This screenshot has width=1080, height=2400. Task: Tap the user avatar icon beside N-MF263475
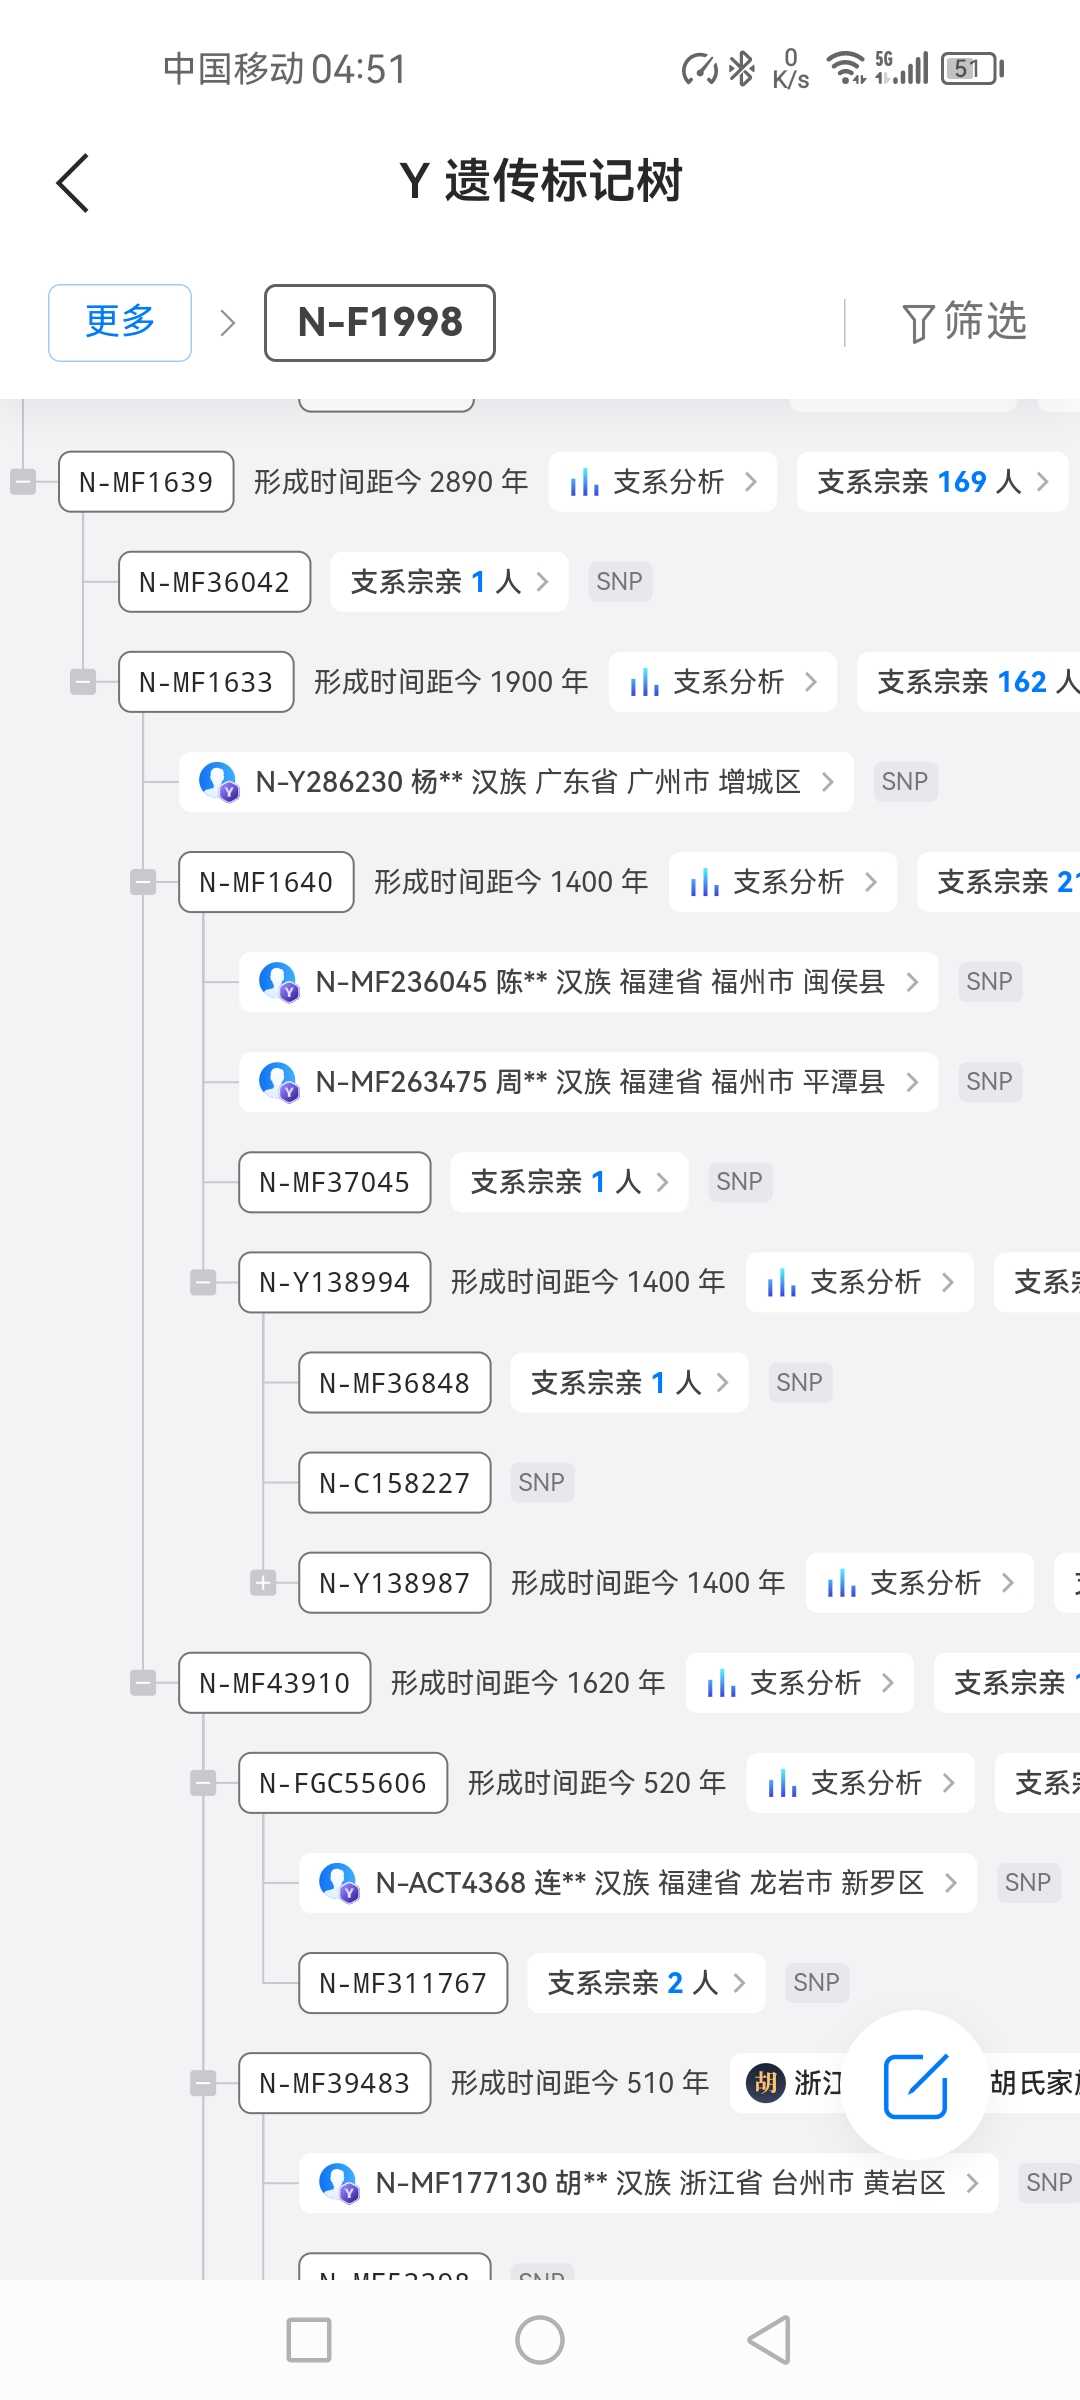click(x=278, y=1081)
